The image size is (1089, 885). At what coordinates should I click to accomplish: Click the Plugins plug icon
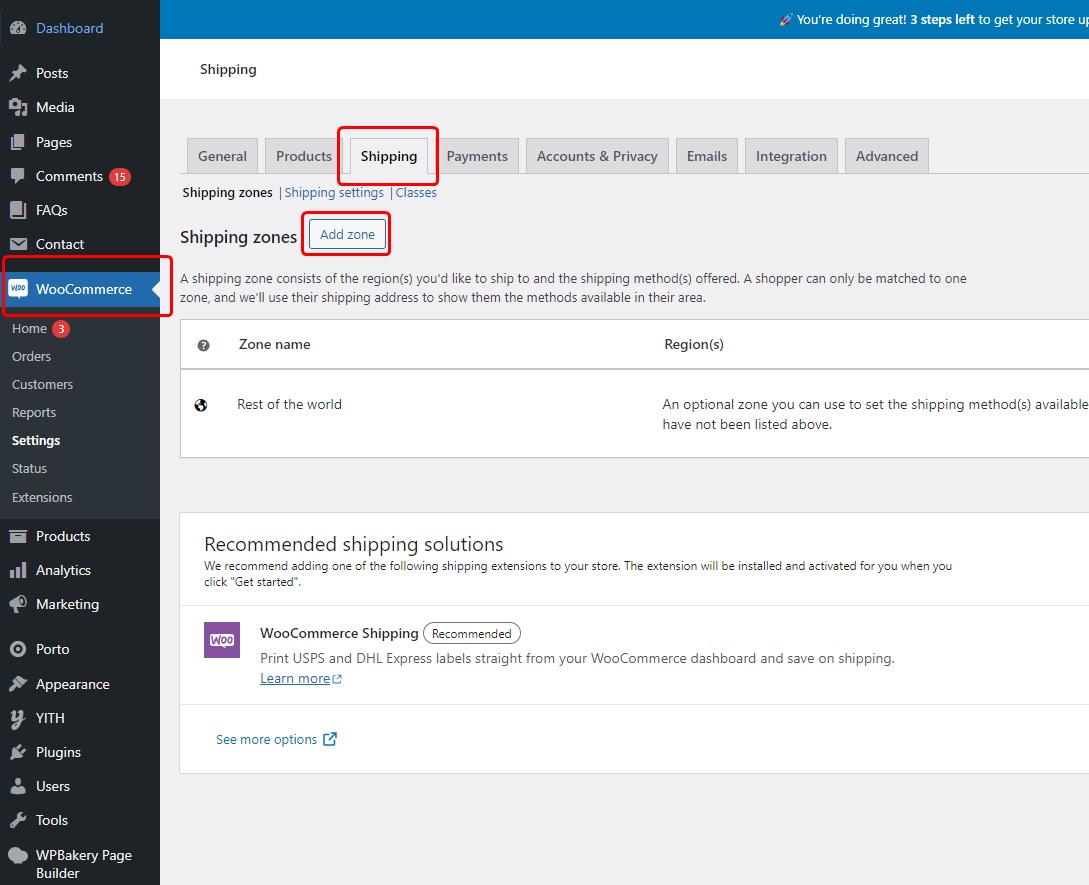click(x=18, y=752)
